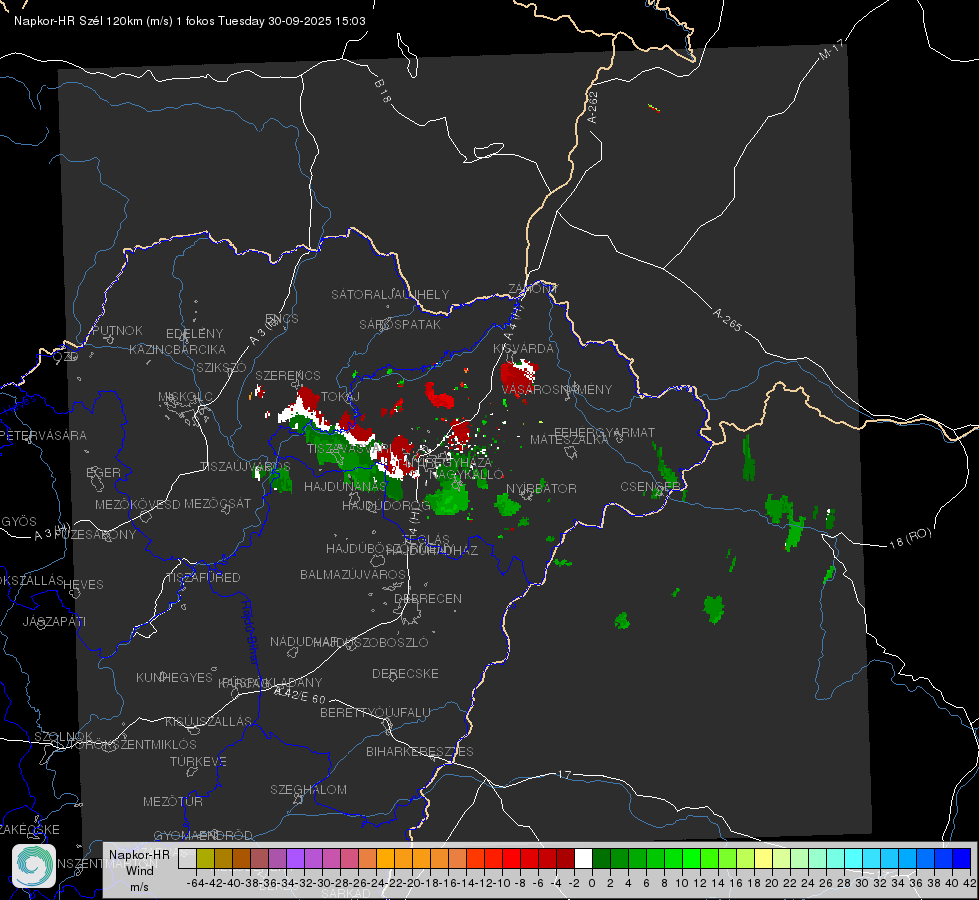Click the white swatch between -2 and 0

[x=583, y=859]
